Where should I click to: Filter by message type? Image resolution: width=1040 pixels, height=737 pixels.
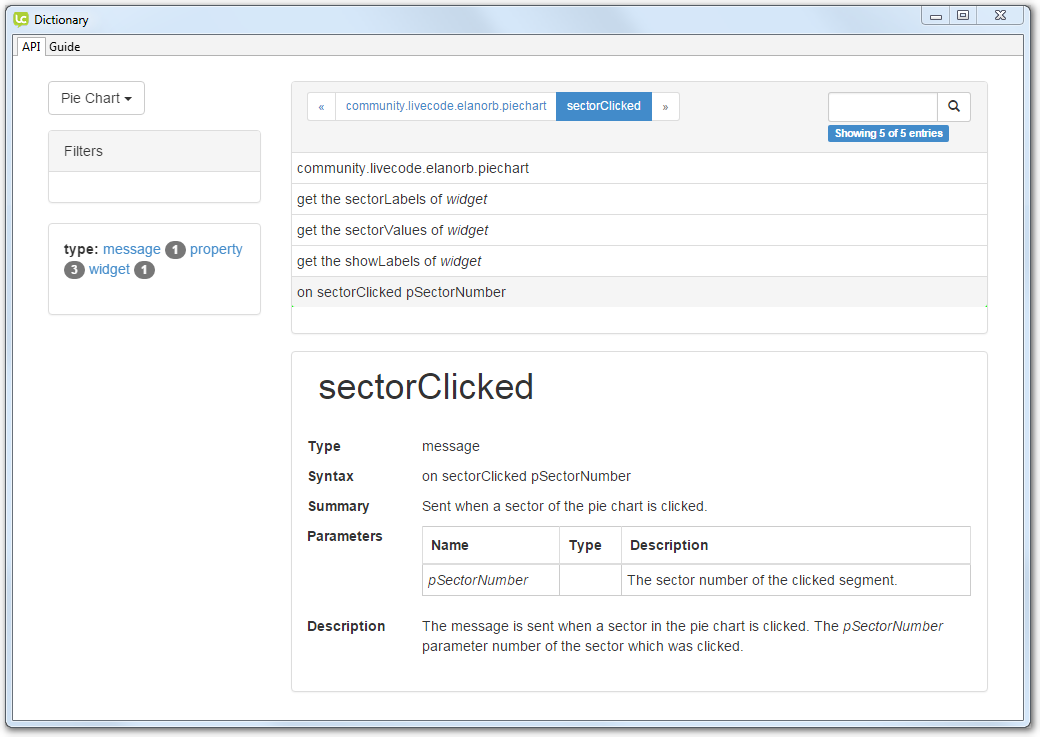(x=131, y=249)
